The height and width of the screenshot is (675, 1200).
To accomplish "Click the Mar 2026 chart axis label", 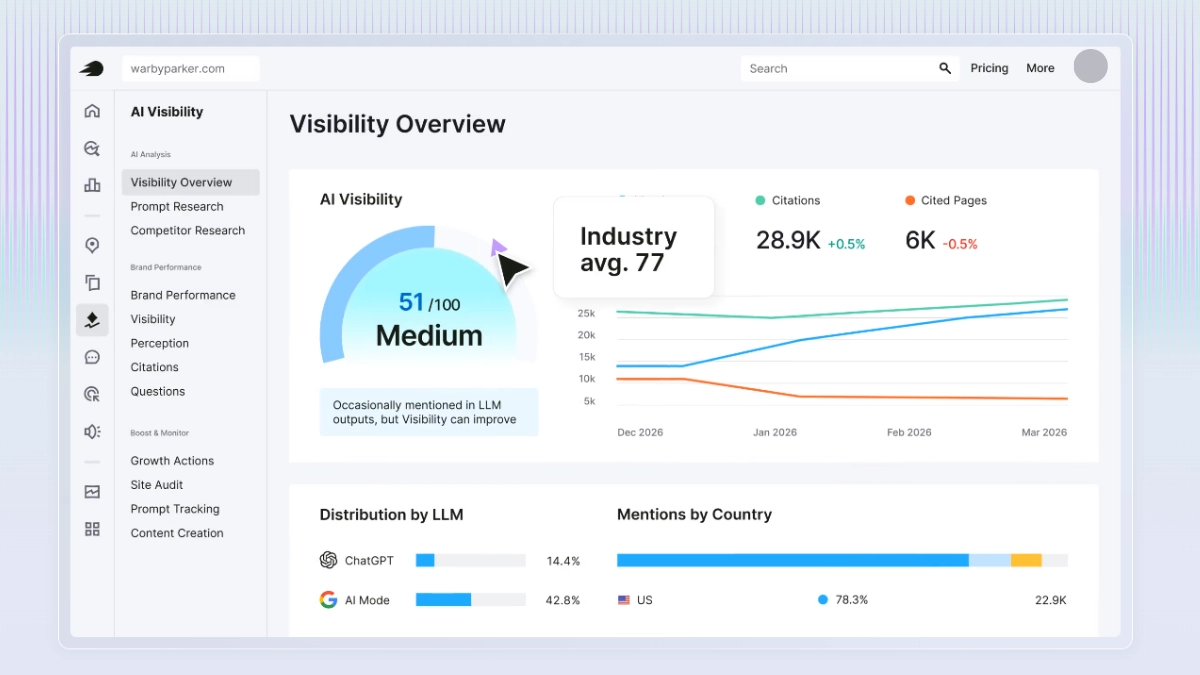I will (1043, 433).
